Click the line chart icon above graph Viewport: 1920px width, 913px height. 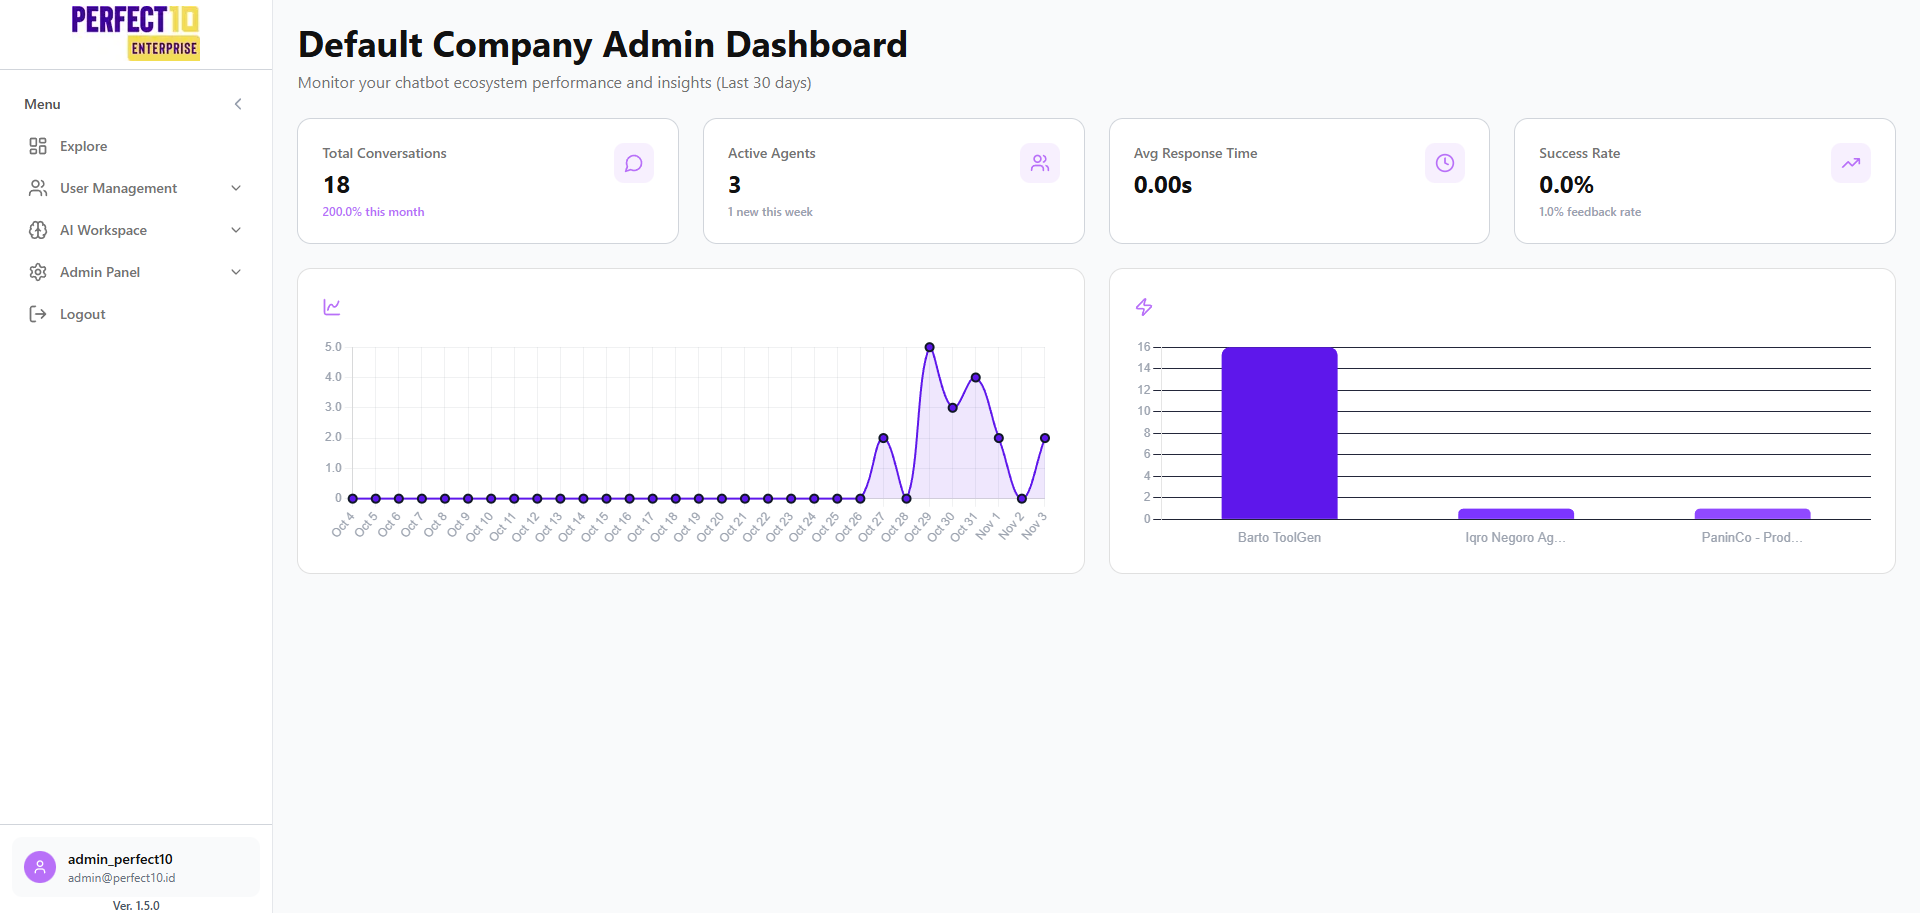[x=332, y=307]
